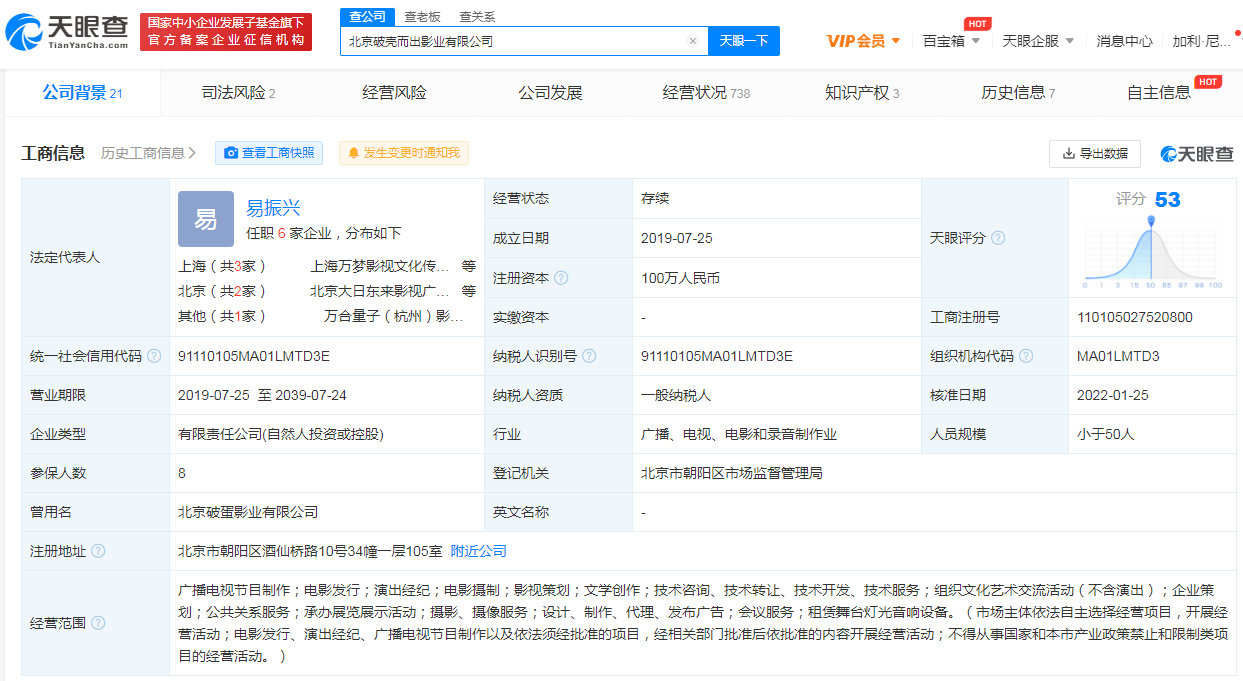Click the TianYanCha logo

pos(67,33)
